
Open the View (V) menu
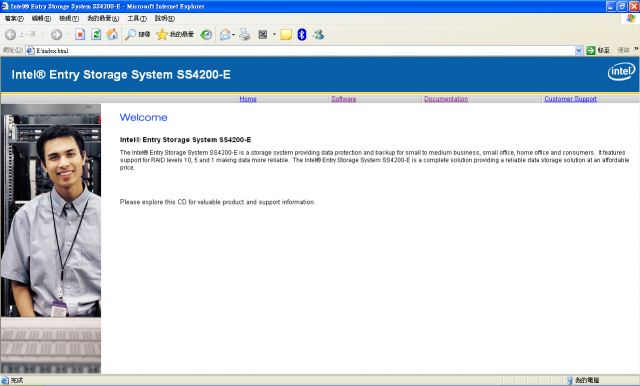pos(69,18)
